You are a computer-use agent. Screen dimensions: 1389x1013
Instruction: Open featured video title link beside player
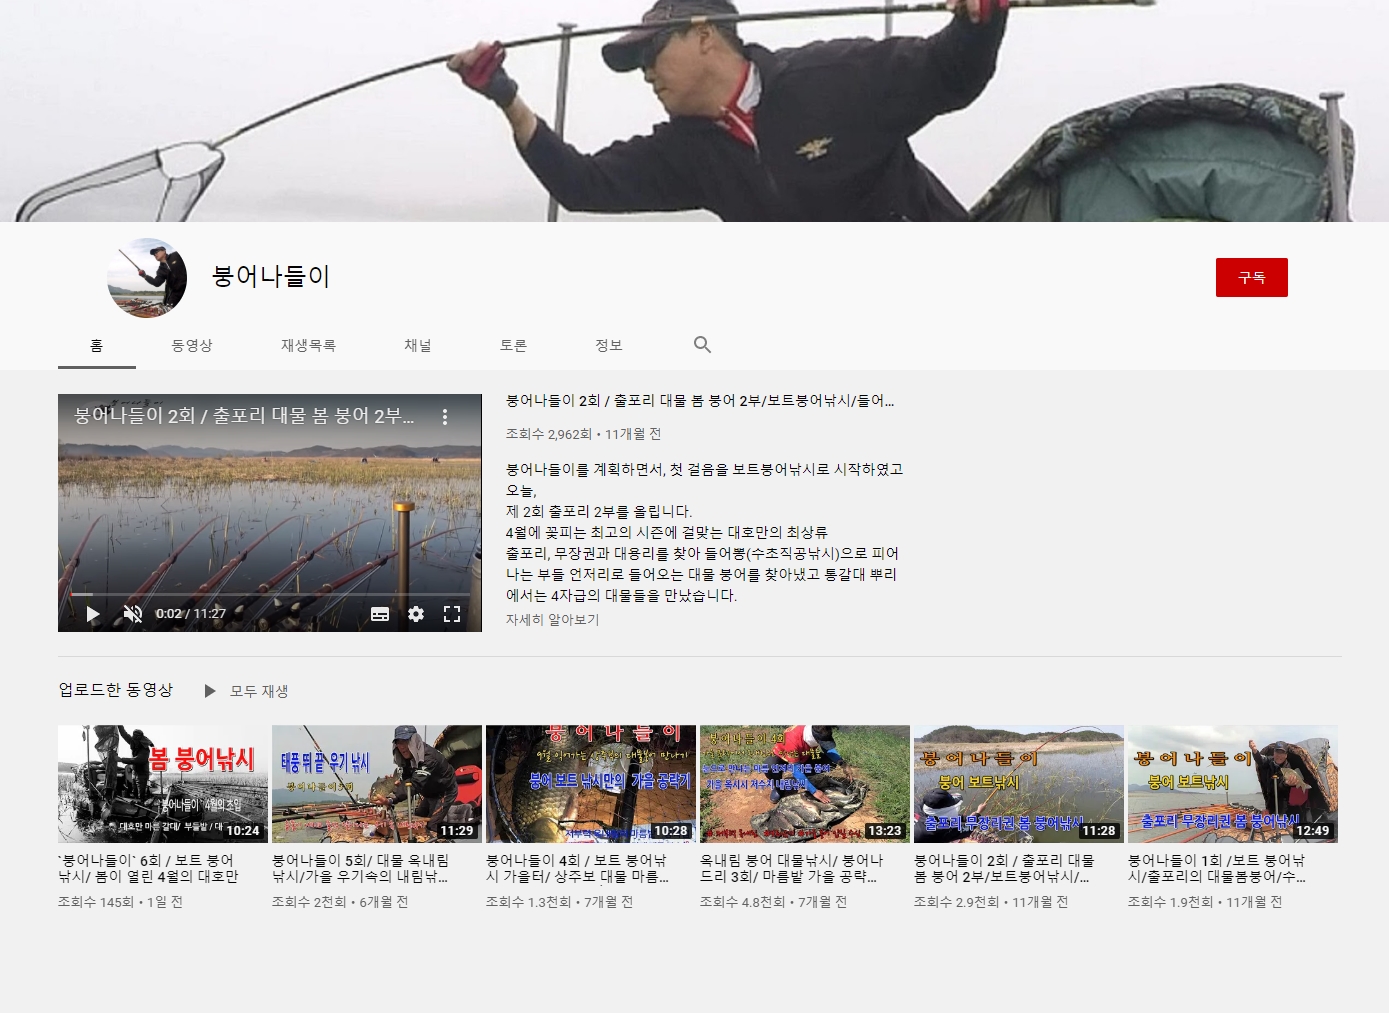coord(700,401)
